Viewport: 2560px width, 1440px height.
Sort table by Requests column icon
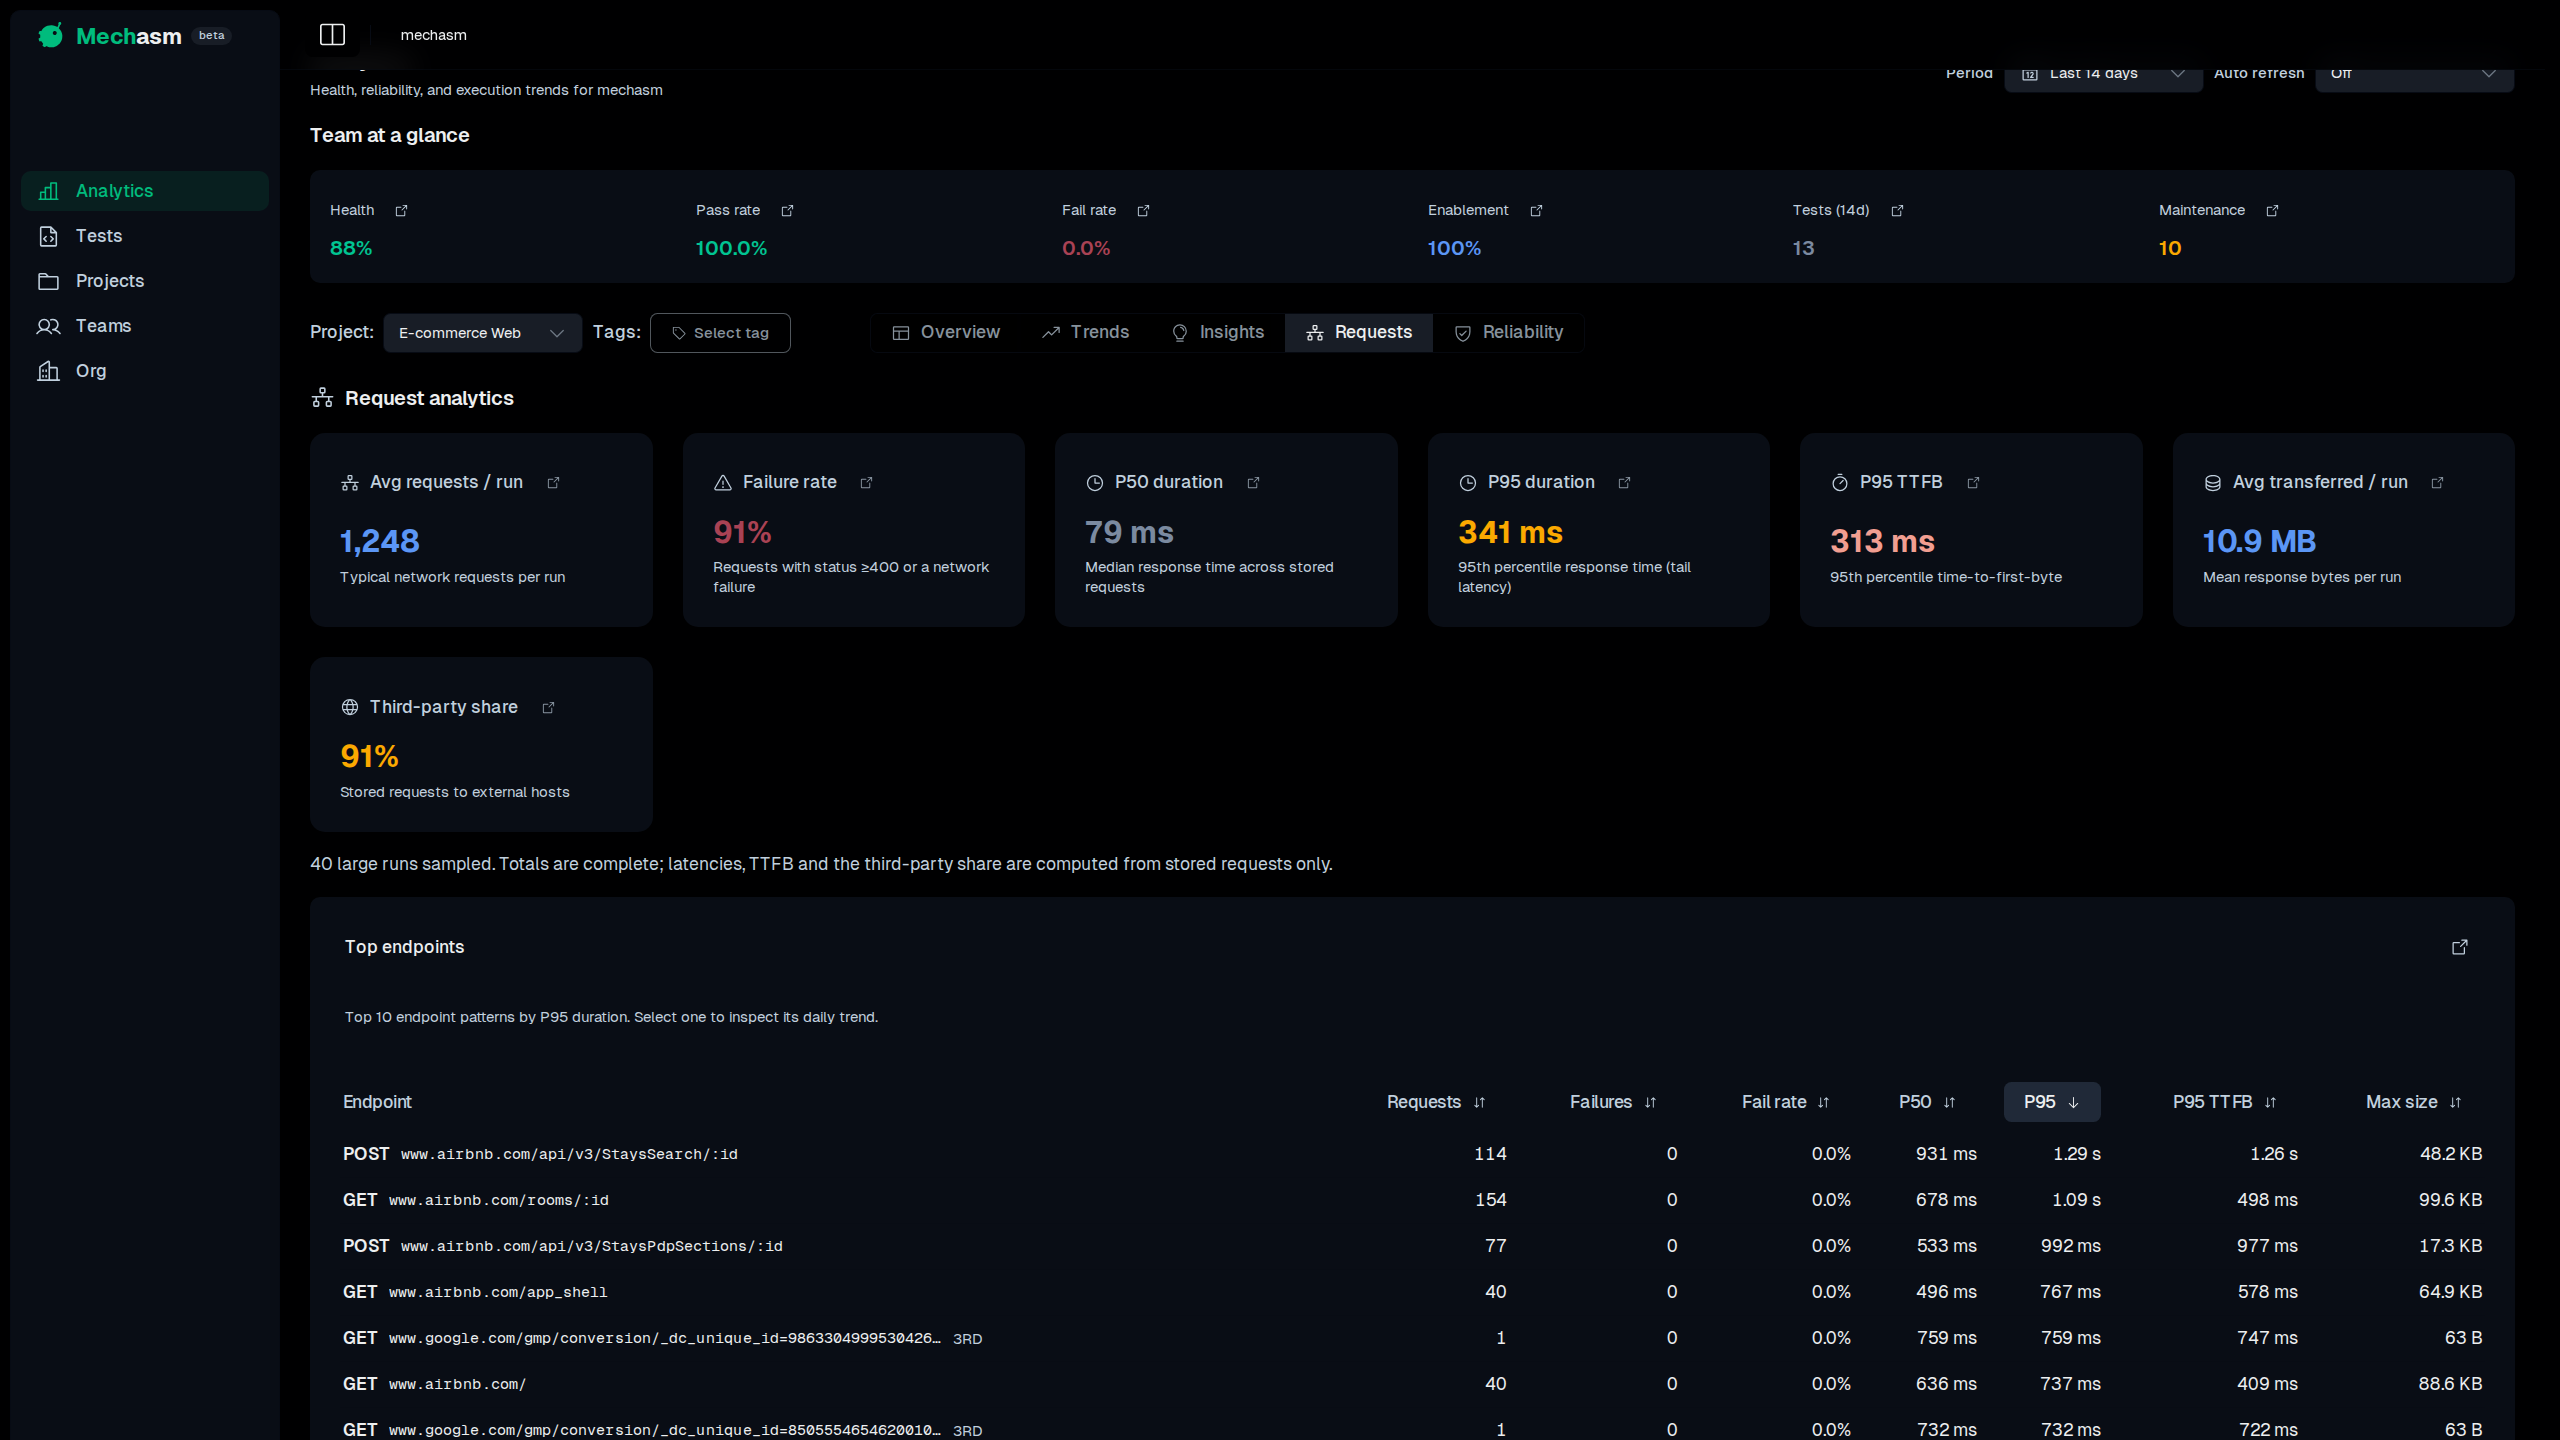click(1479, 1103)
